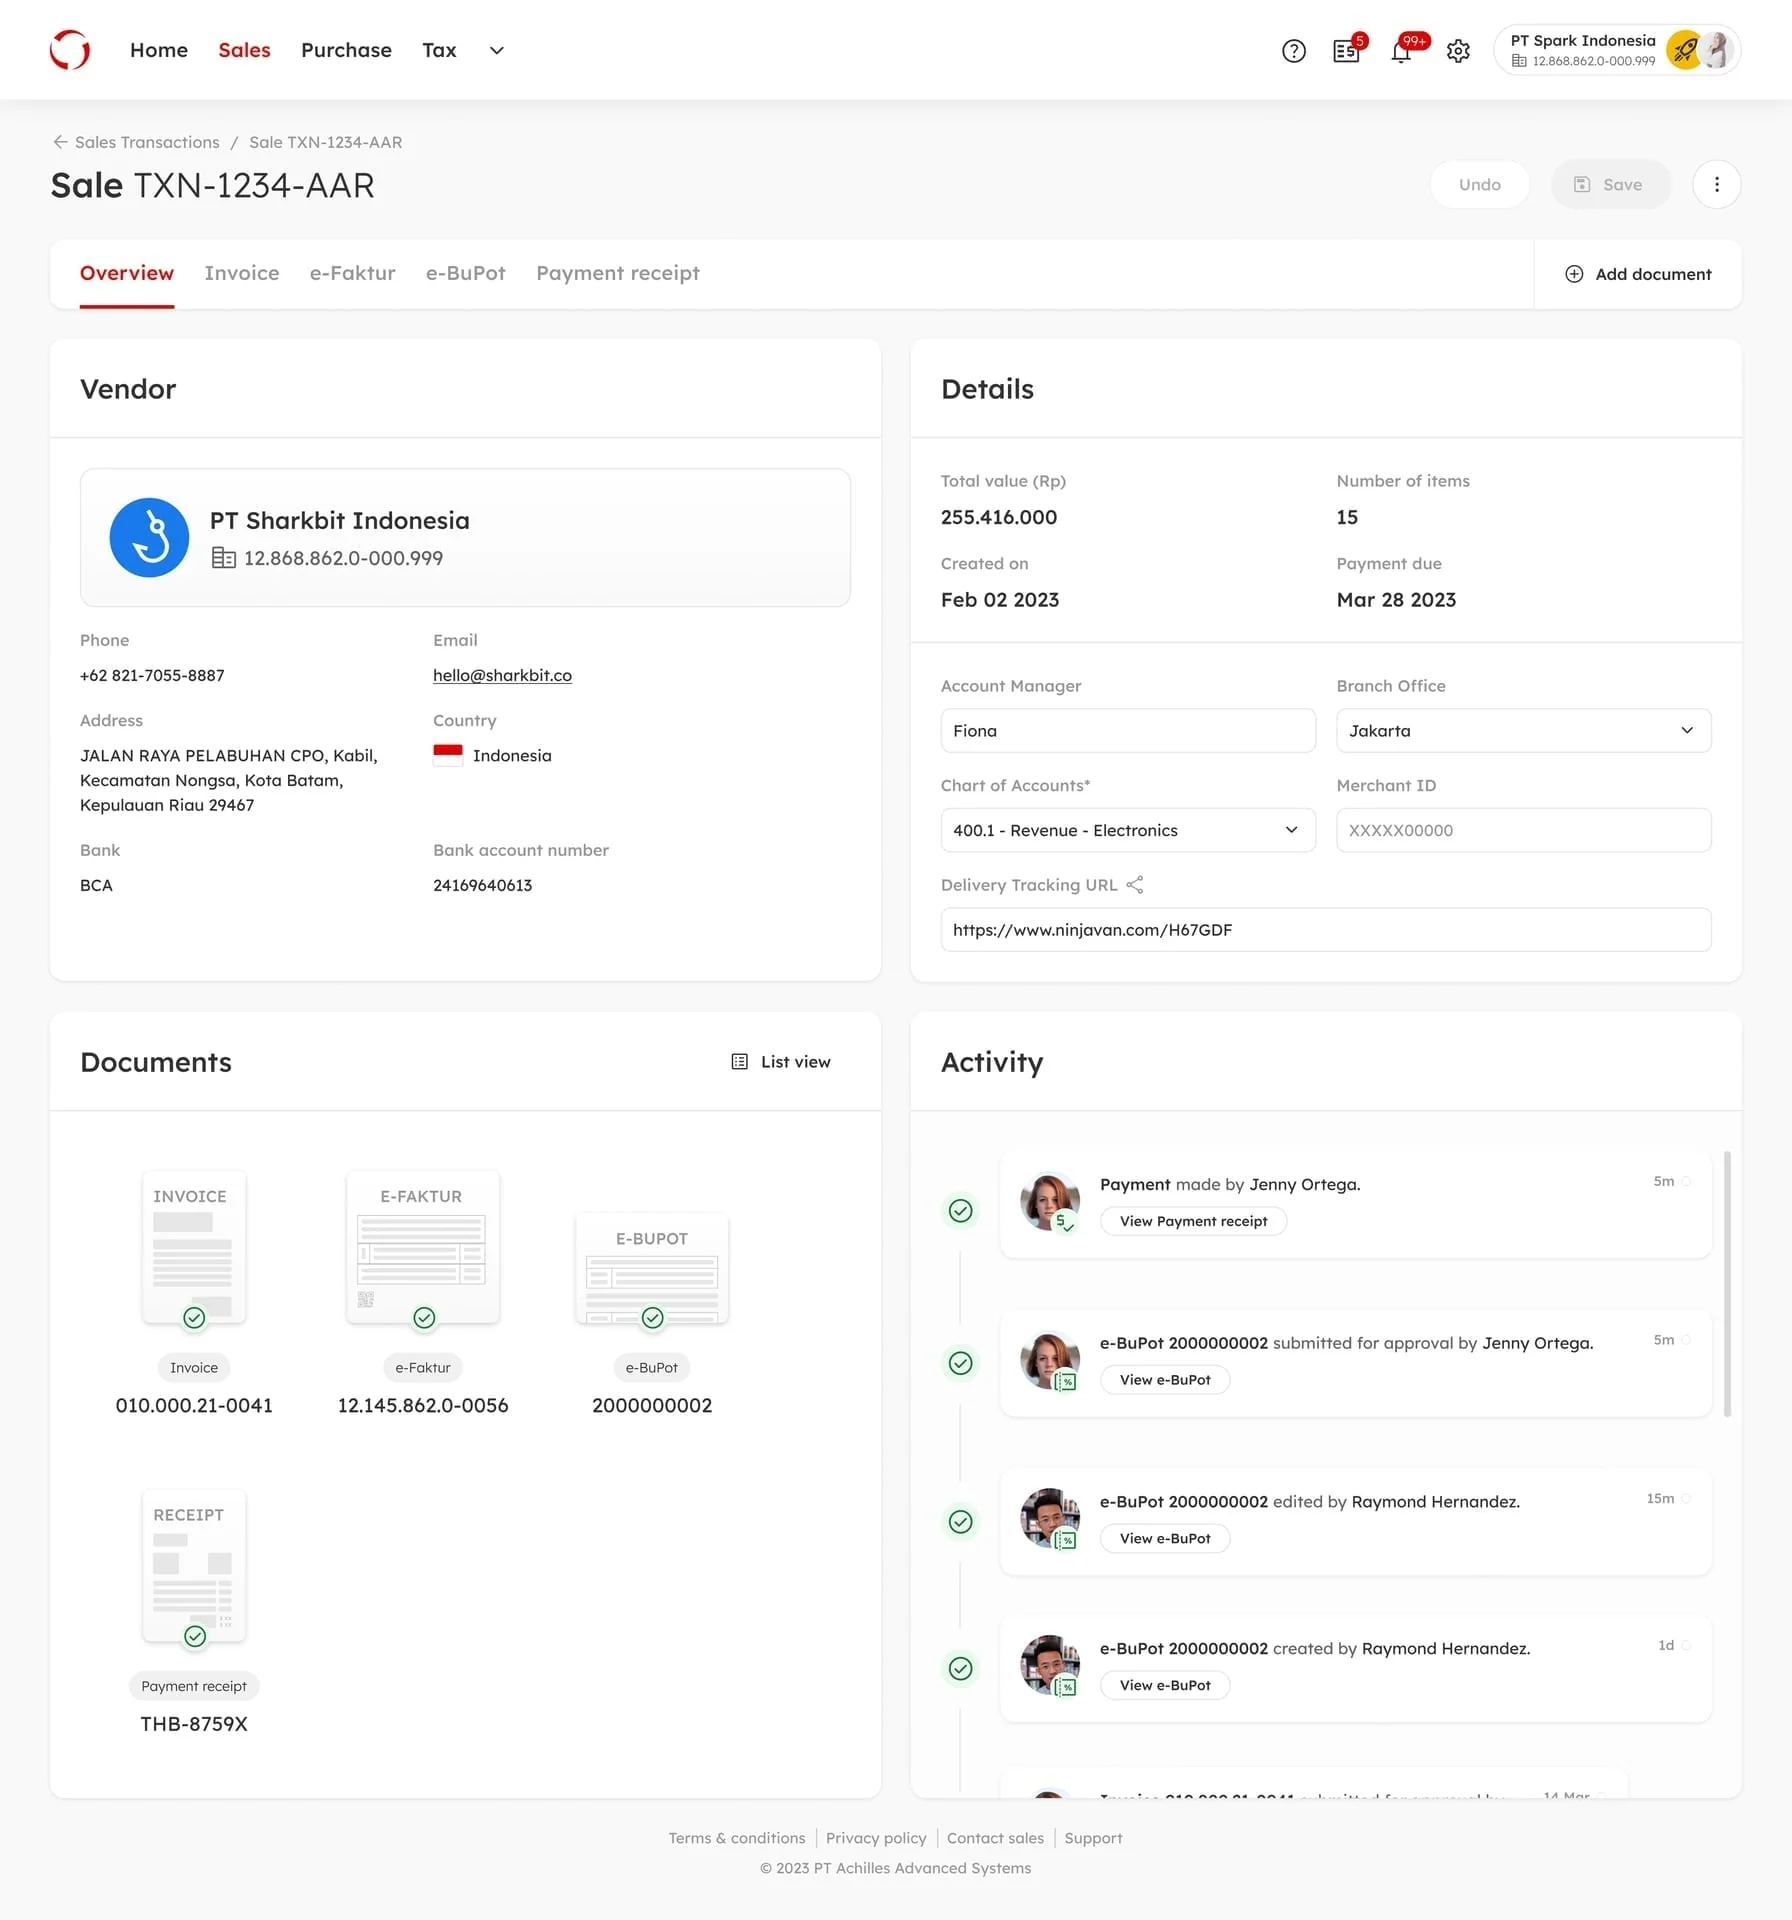This screenshot has width=1792, height=1920.
Task: Click View e-BuPot under submitted for approval
Action: pos(1165,1380)
